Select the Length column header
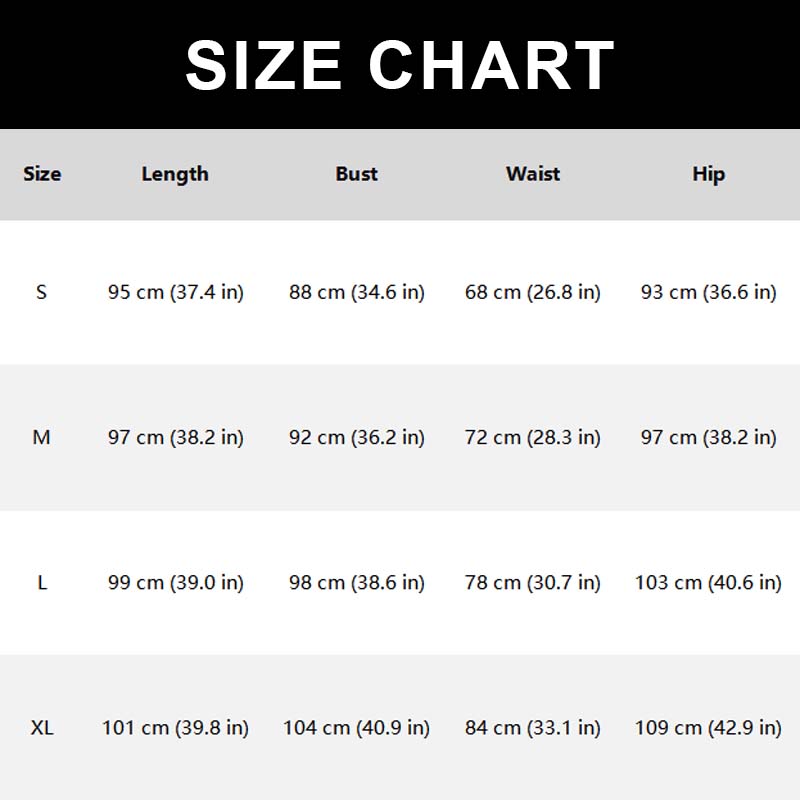The width and height of the screenshot is (800, 800). [175, 174]
